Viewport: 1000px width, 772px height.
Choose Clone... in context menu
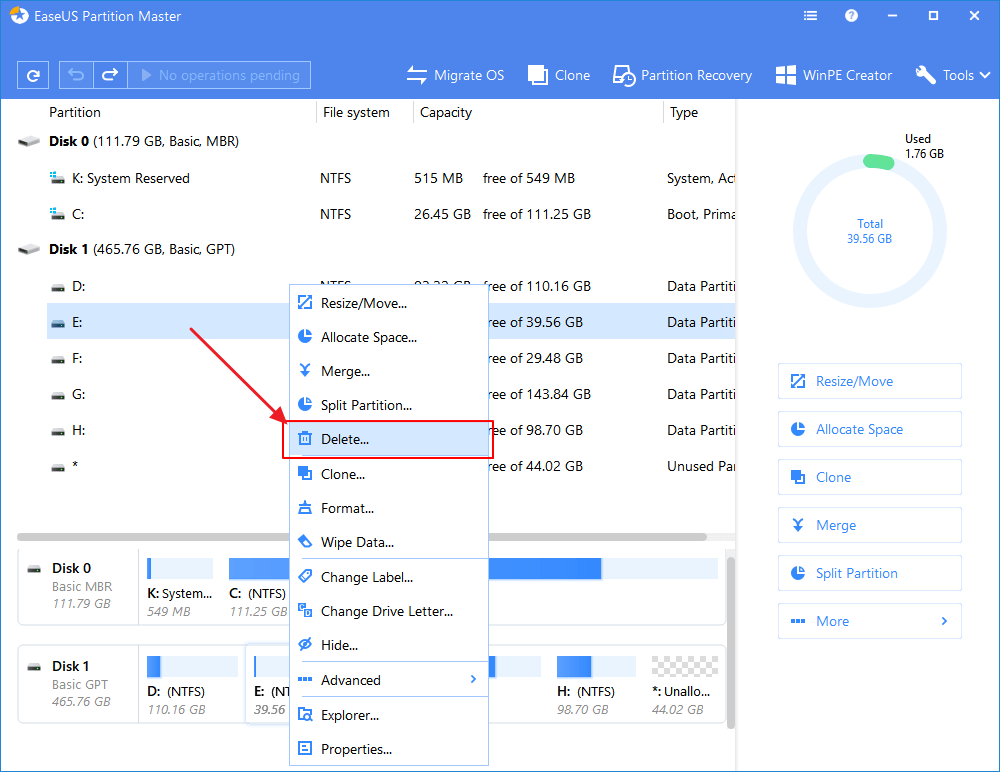[x=389, y=474]
